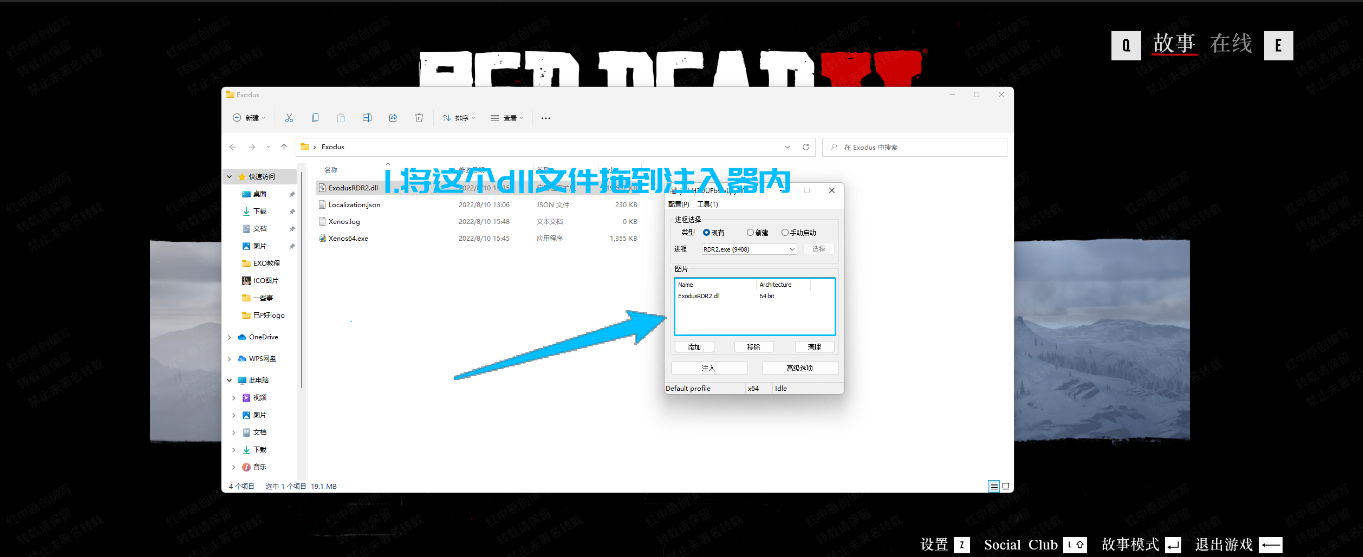Open the RDR2.exe (9408) process dropdown
This screenshot has height=557, width=1363.
749,249
